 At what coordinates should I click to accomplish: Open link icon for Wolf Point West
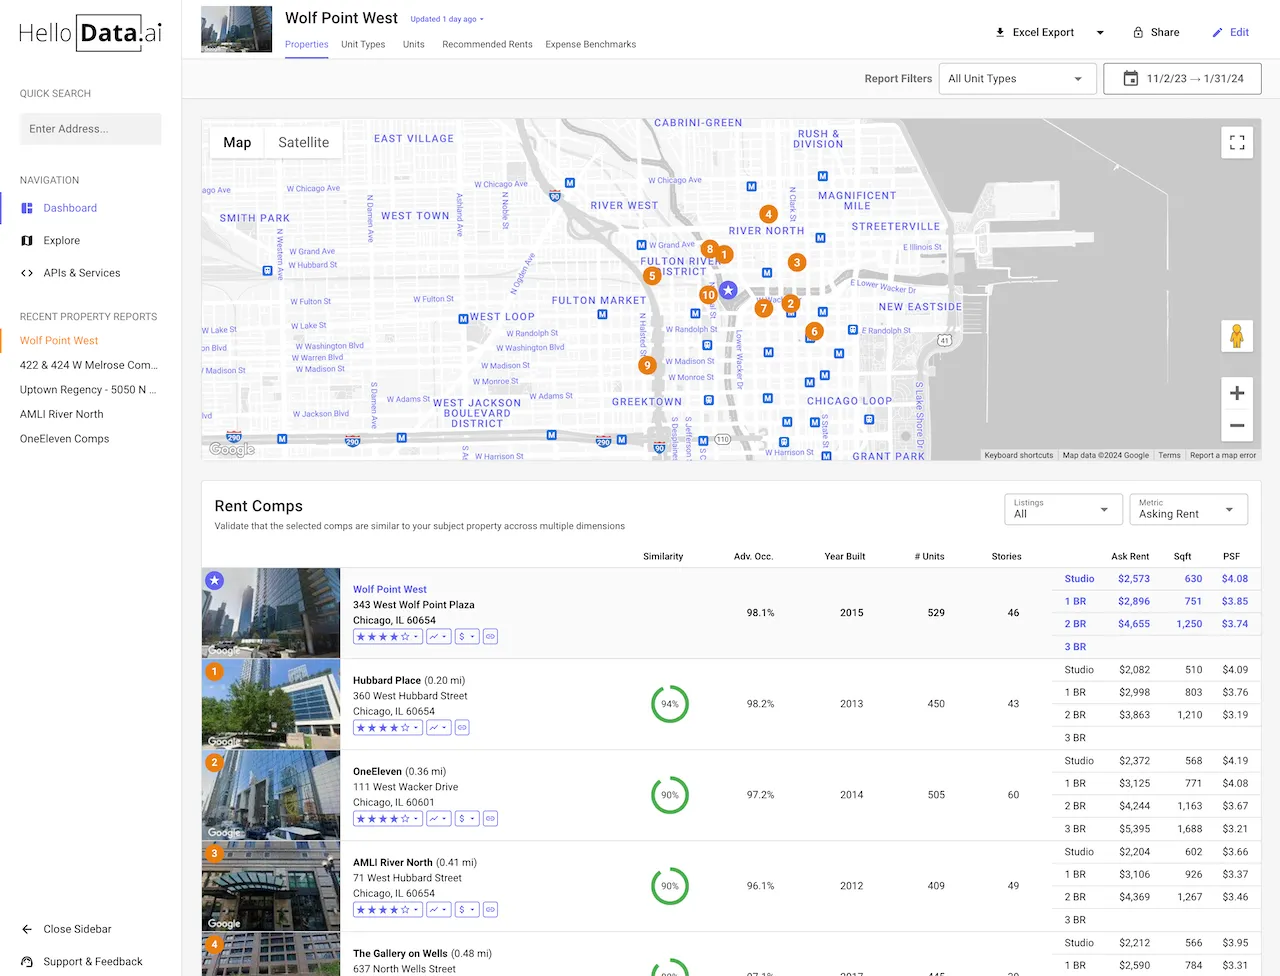click(x=490, y=636)
